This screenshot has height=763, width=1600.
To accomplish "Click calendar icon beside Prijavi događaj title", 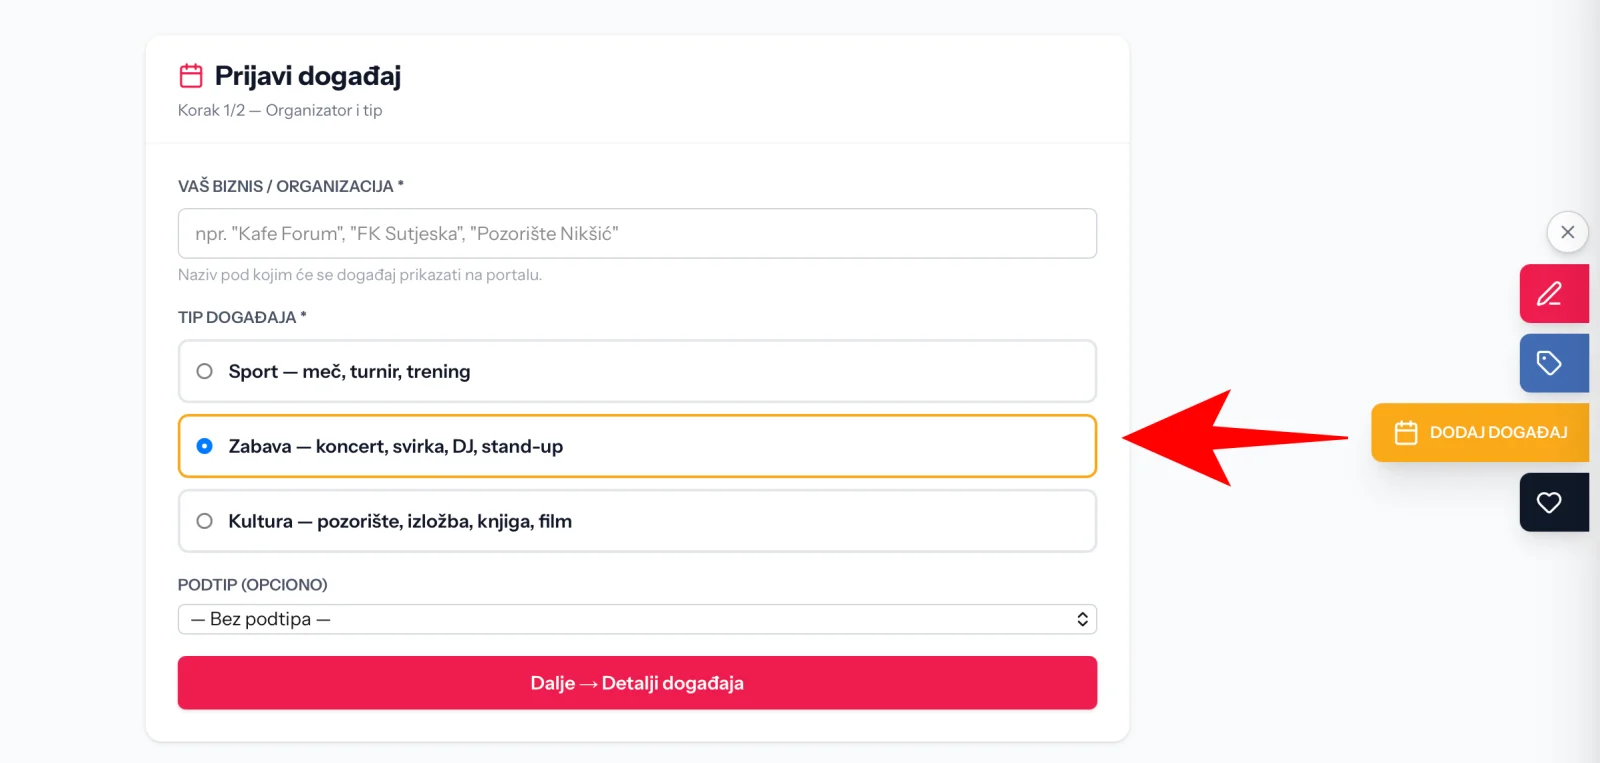I will (191, 76).
